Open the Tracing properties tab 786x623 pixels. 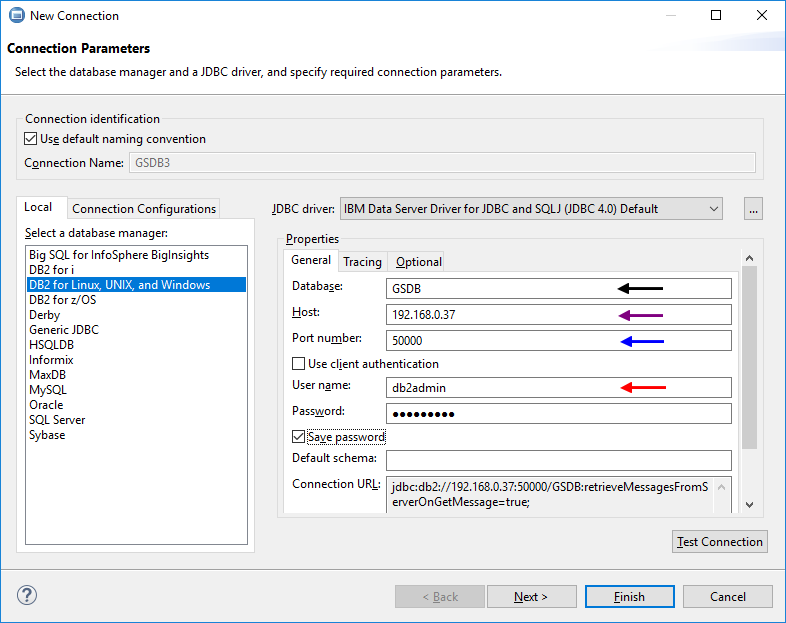pos(362,262)
